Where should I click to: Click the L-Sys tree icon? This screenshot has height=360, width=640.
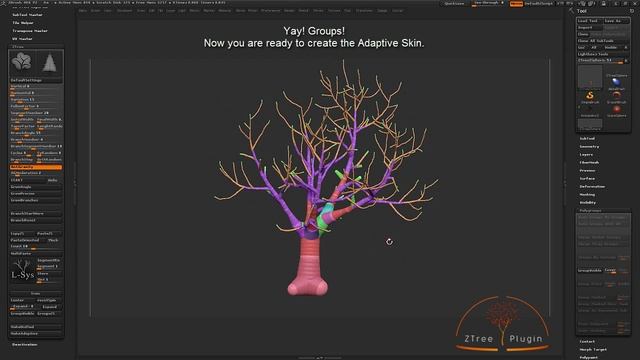click(22, 271)
